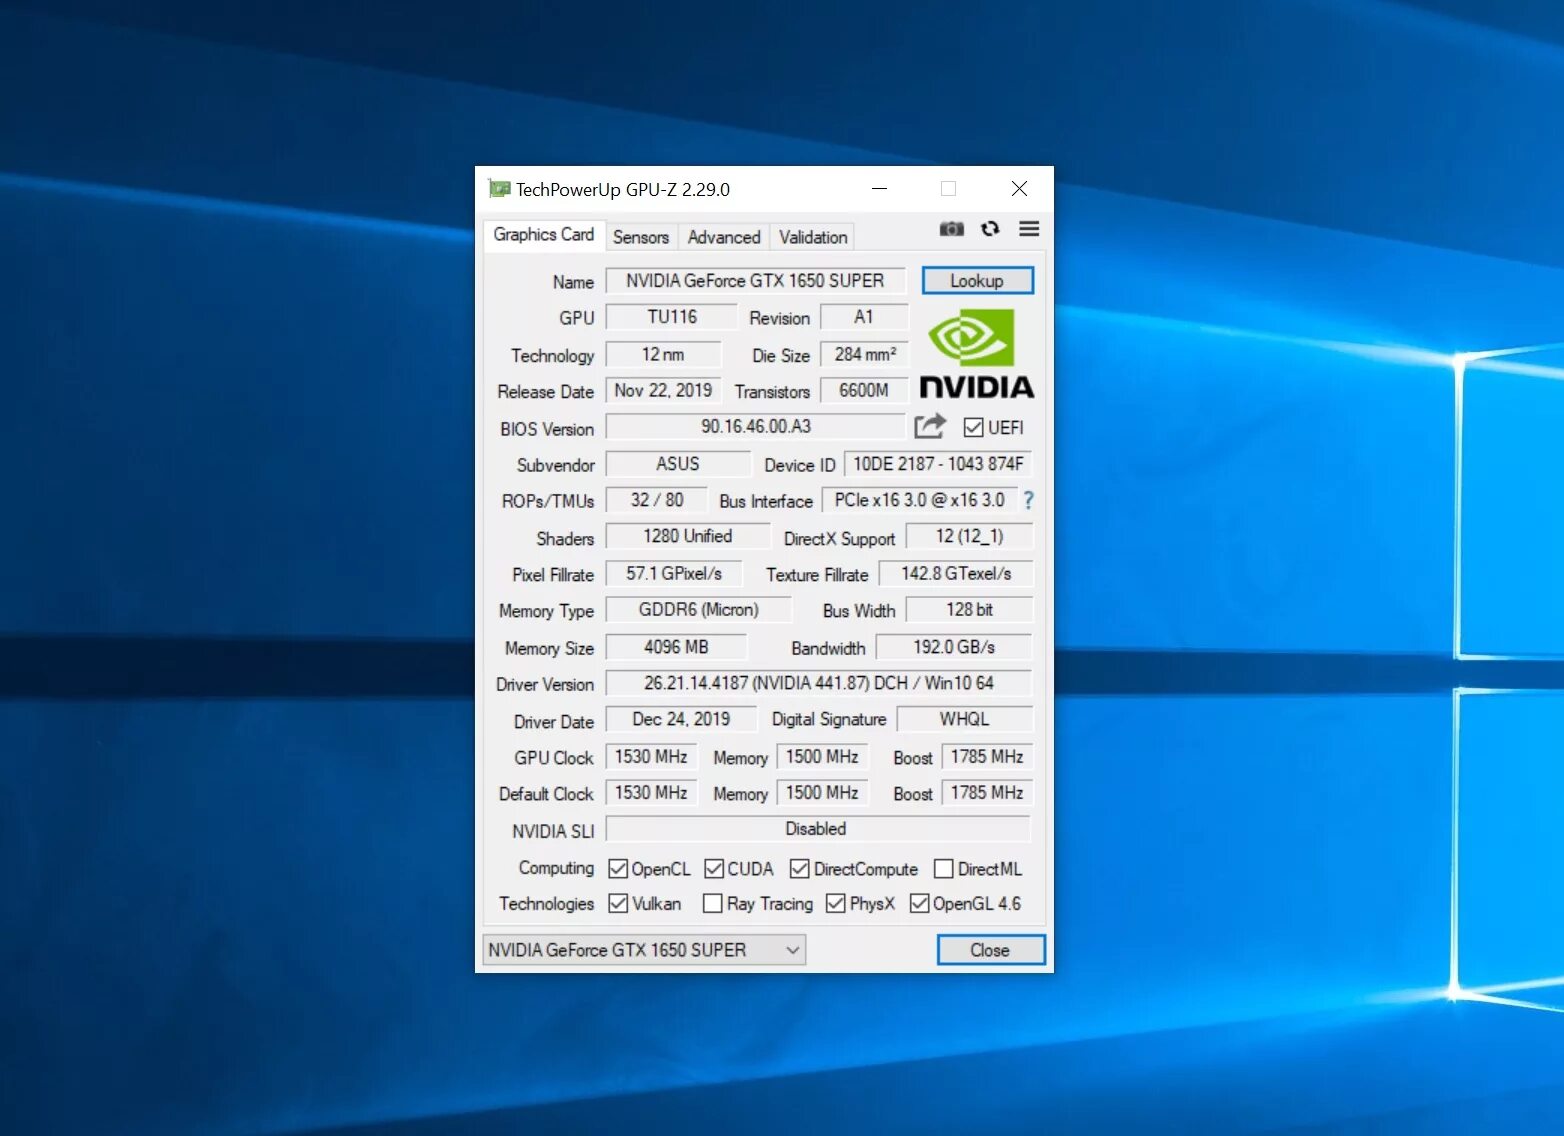Click the Default Clock row Boost 1785 MHz field

point(987,793)
